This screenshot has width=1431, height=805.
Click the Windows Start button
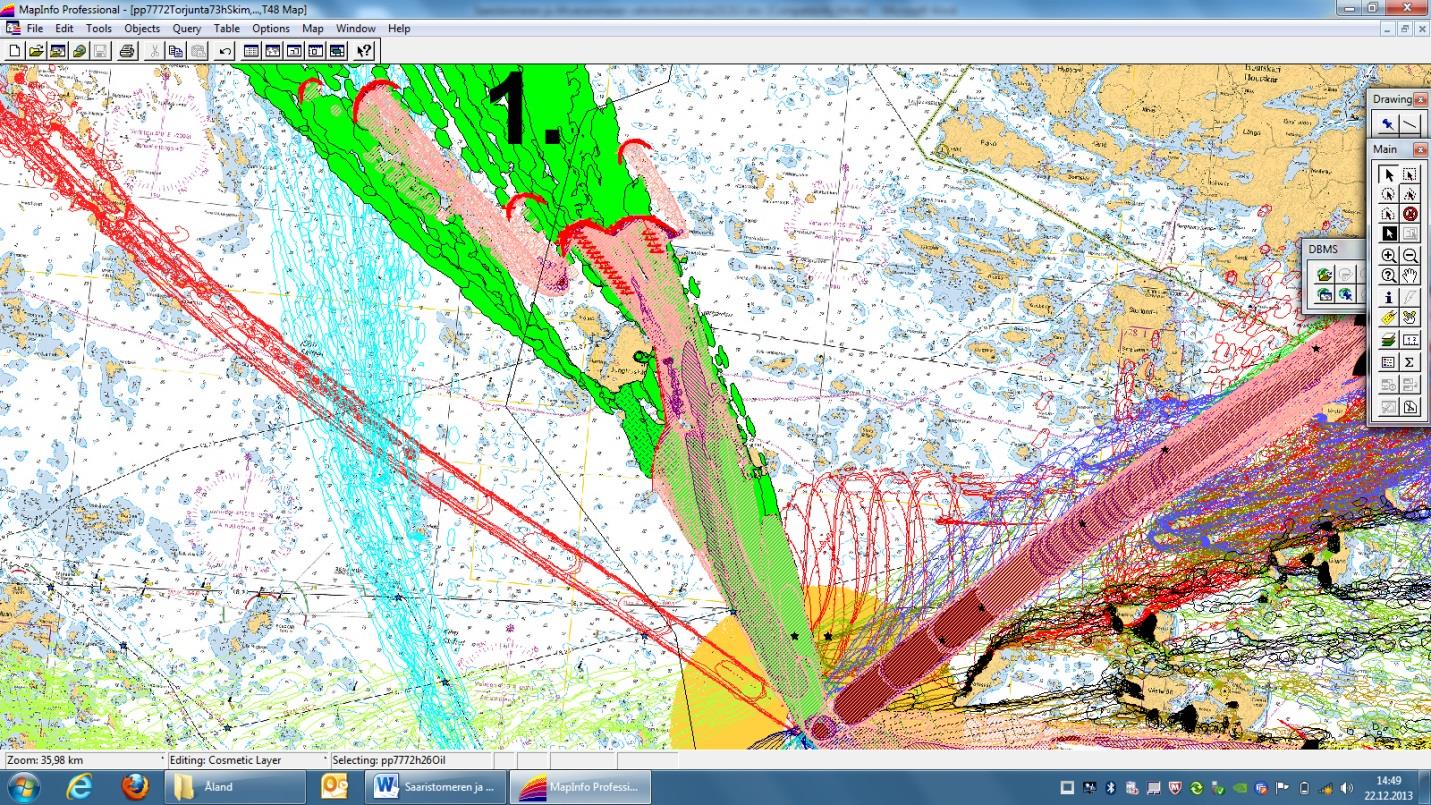pyautogui.click(x=23, y=787)
